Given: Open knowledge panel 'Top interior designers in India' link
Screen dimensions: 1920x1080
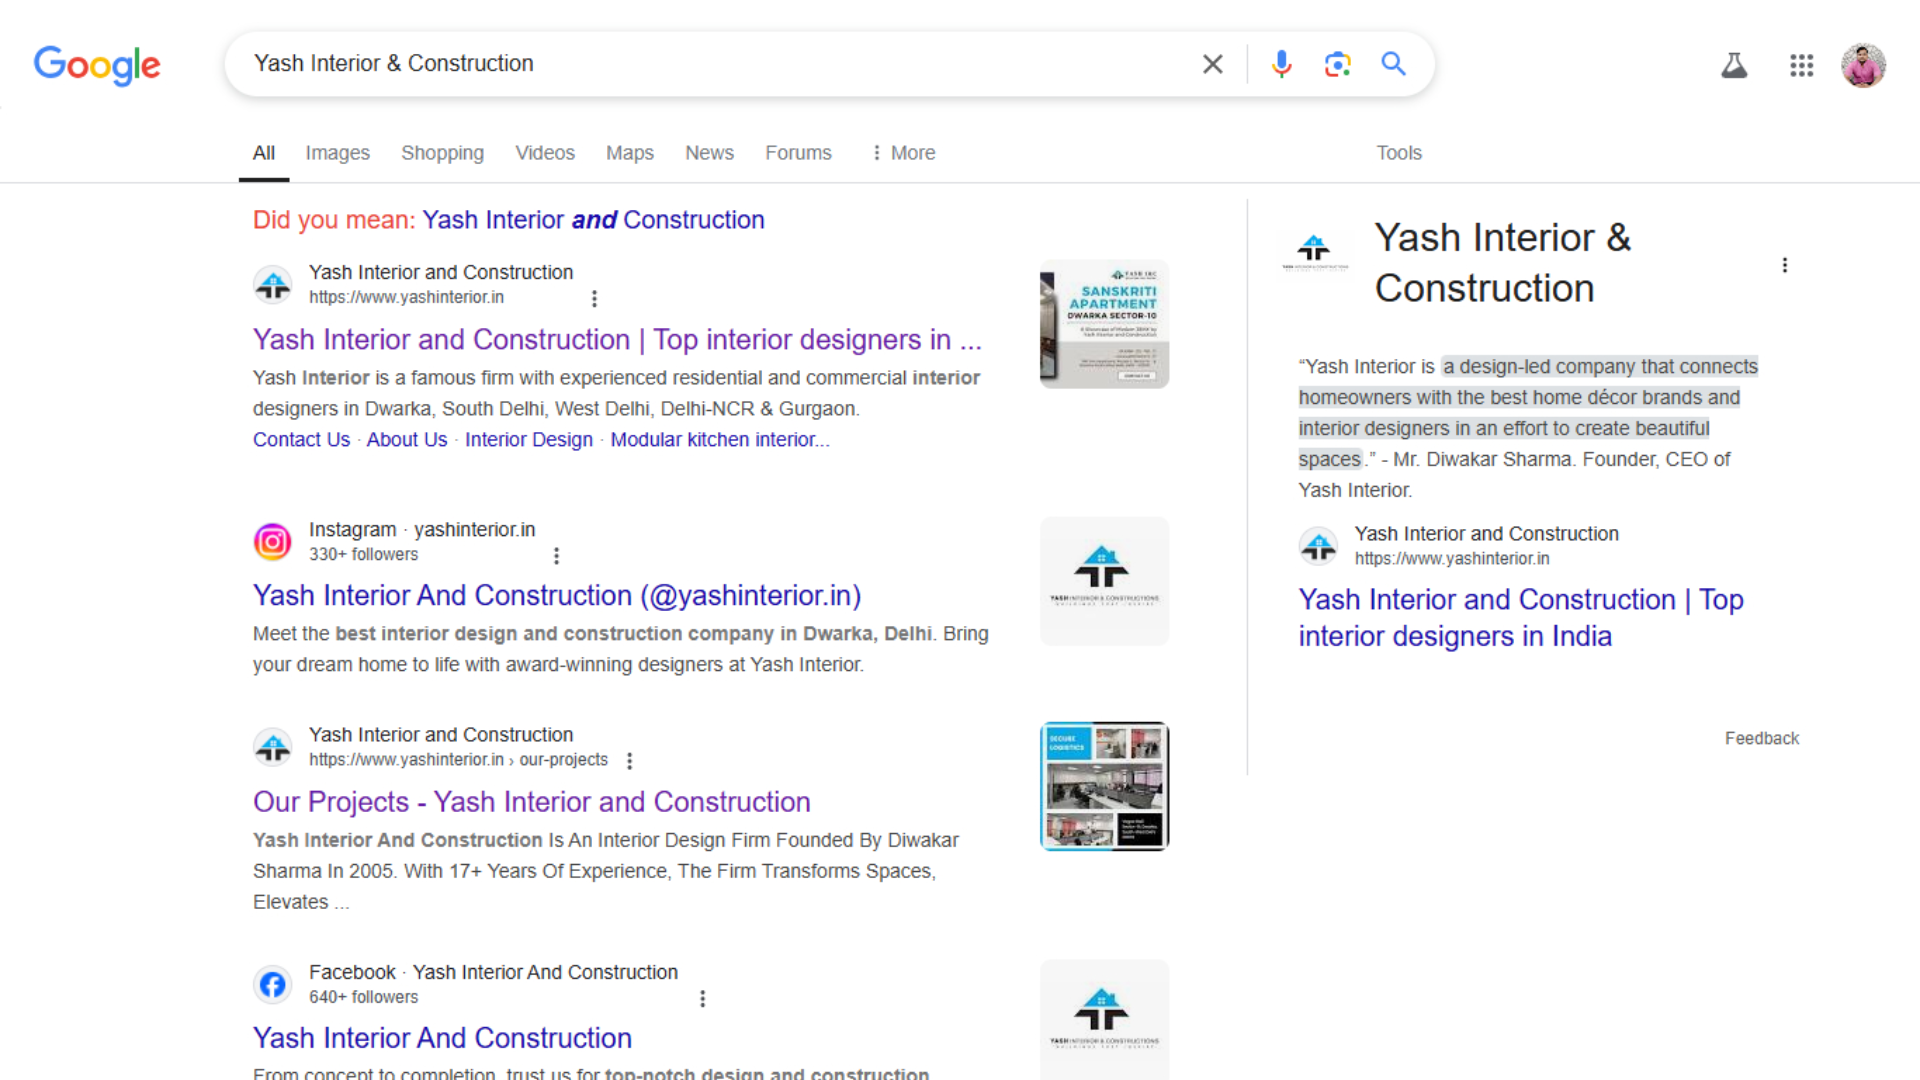Looking at the screenshot, I should pyautogui.click(x=1520, y=618).
